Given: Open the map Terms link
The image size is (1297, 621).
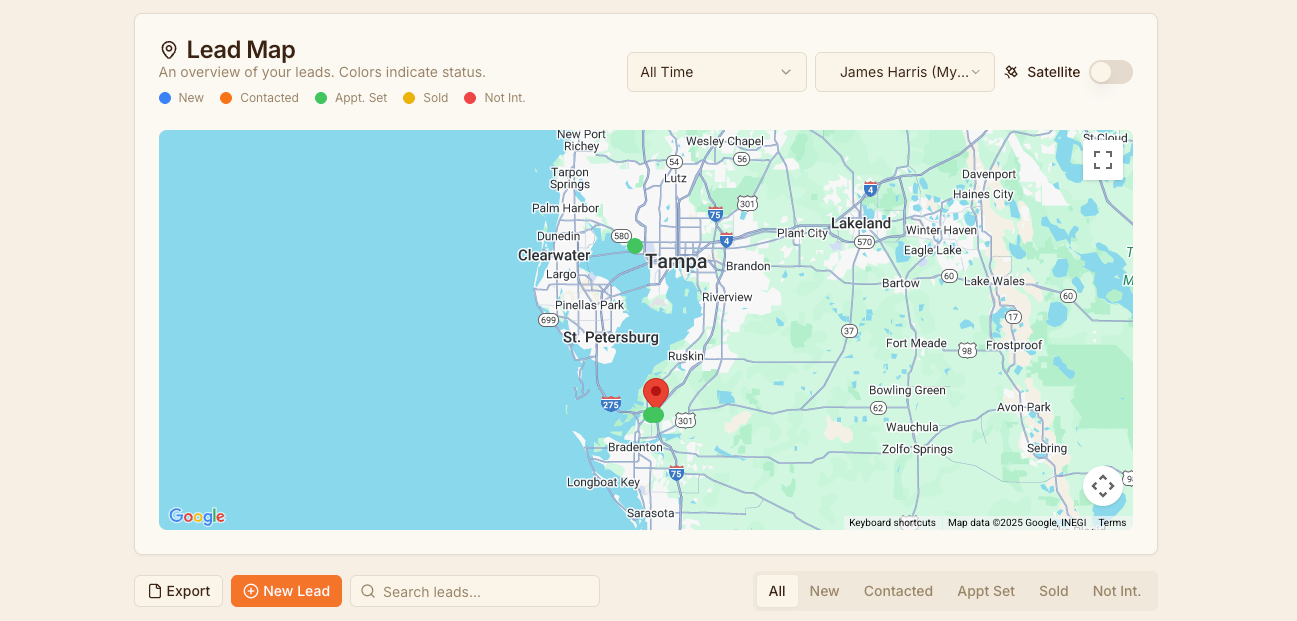Looking at the screenshot, I should coord(1111,523).
